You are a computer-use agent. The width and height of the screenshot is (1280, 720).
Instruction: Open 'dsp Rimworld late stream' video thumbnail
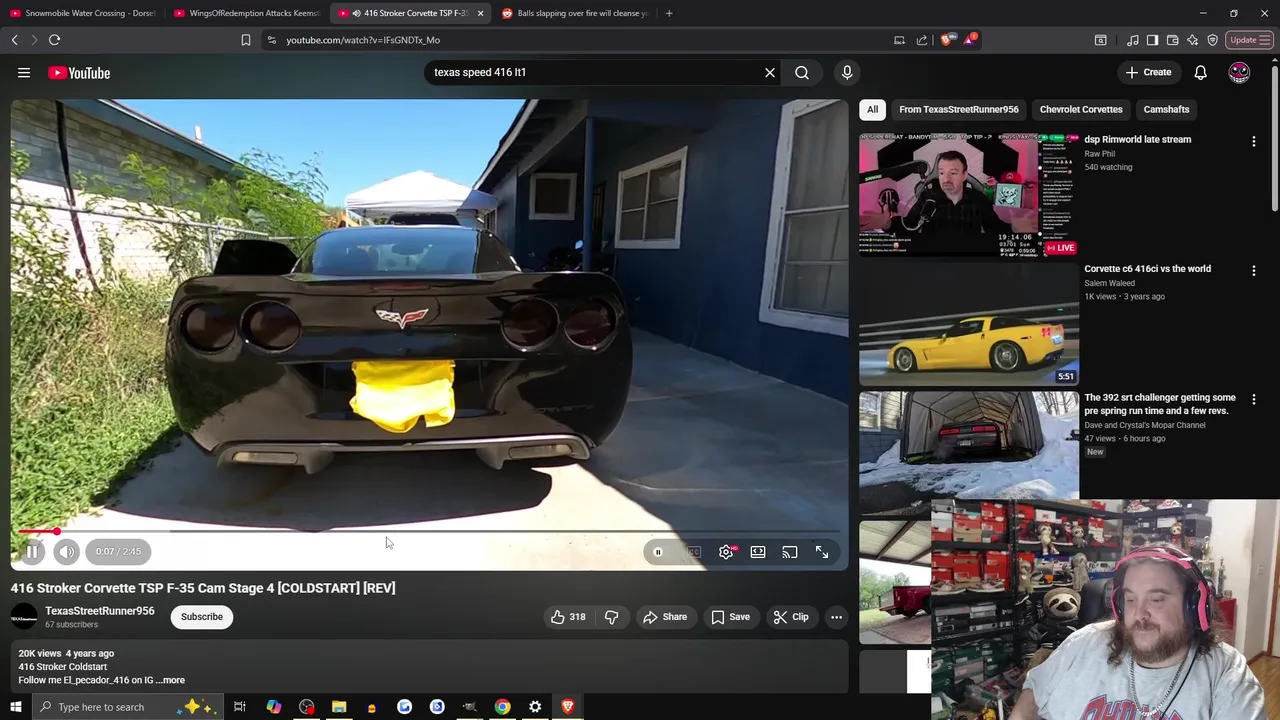tap(969, 195)
